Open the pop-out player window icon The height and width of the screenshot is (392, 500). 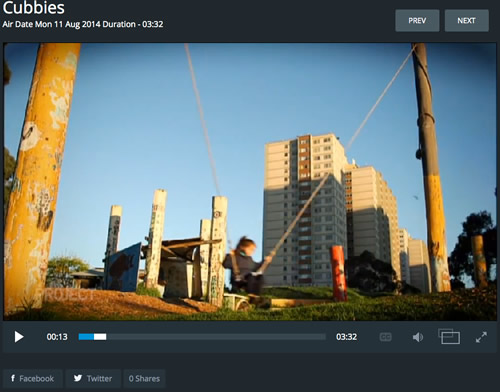coord(449,336)
